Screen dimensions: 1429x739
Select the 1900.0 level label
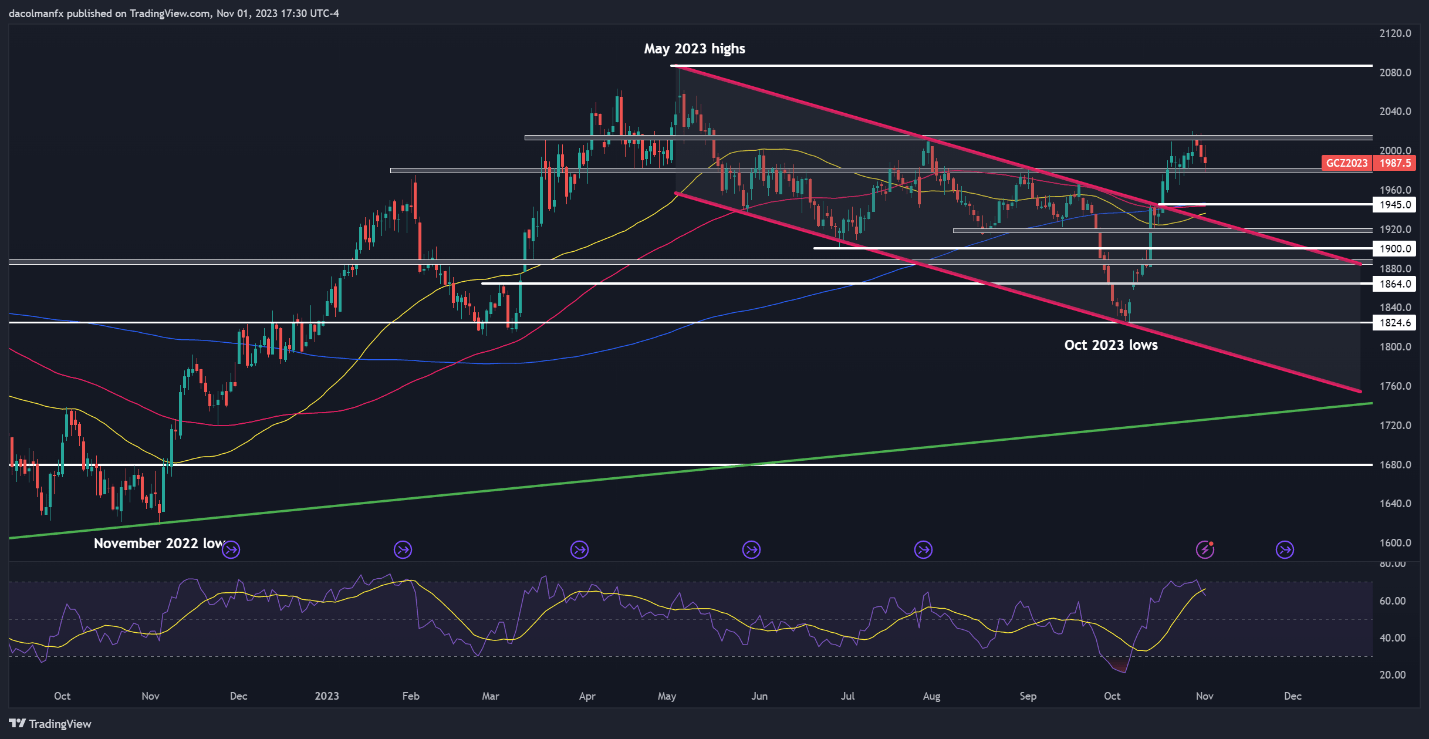(1395, 248)
